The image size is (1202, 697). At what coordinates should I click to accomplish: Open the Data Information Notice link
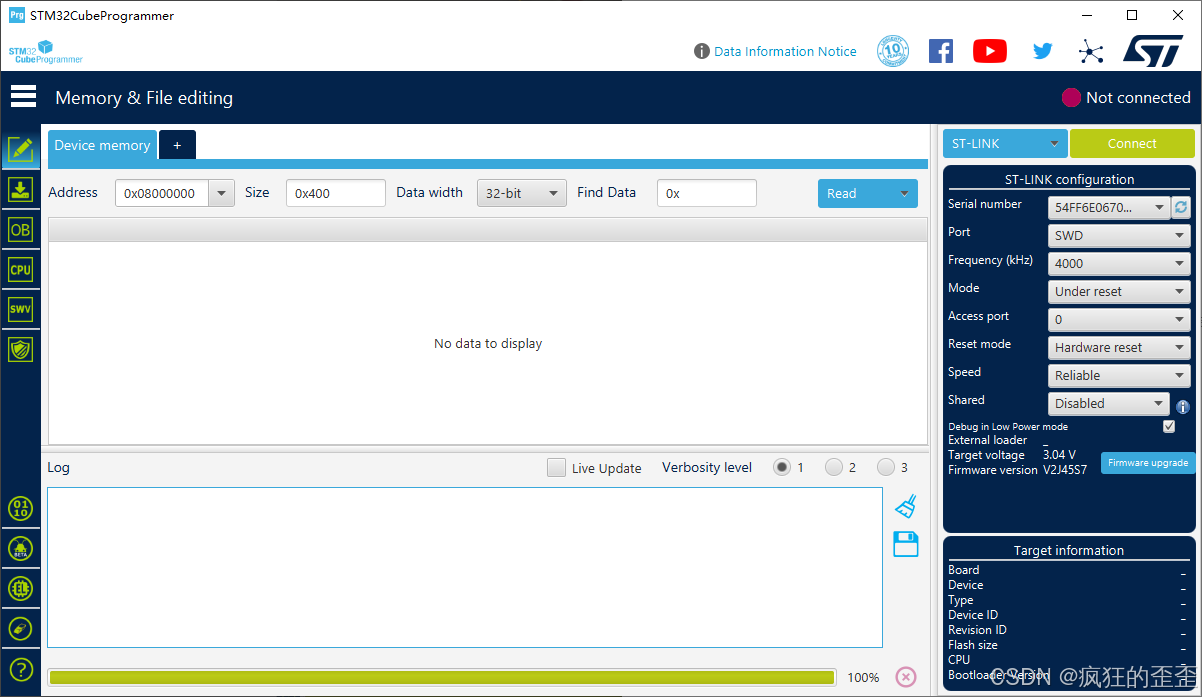tap(785, 51)
